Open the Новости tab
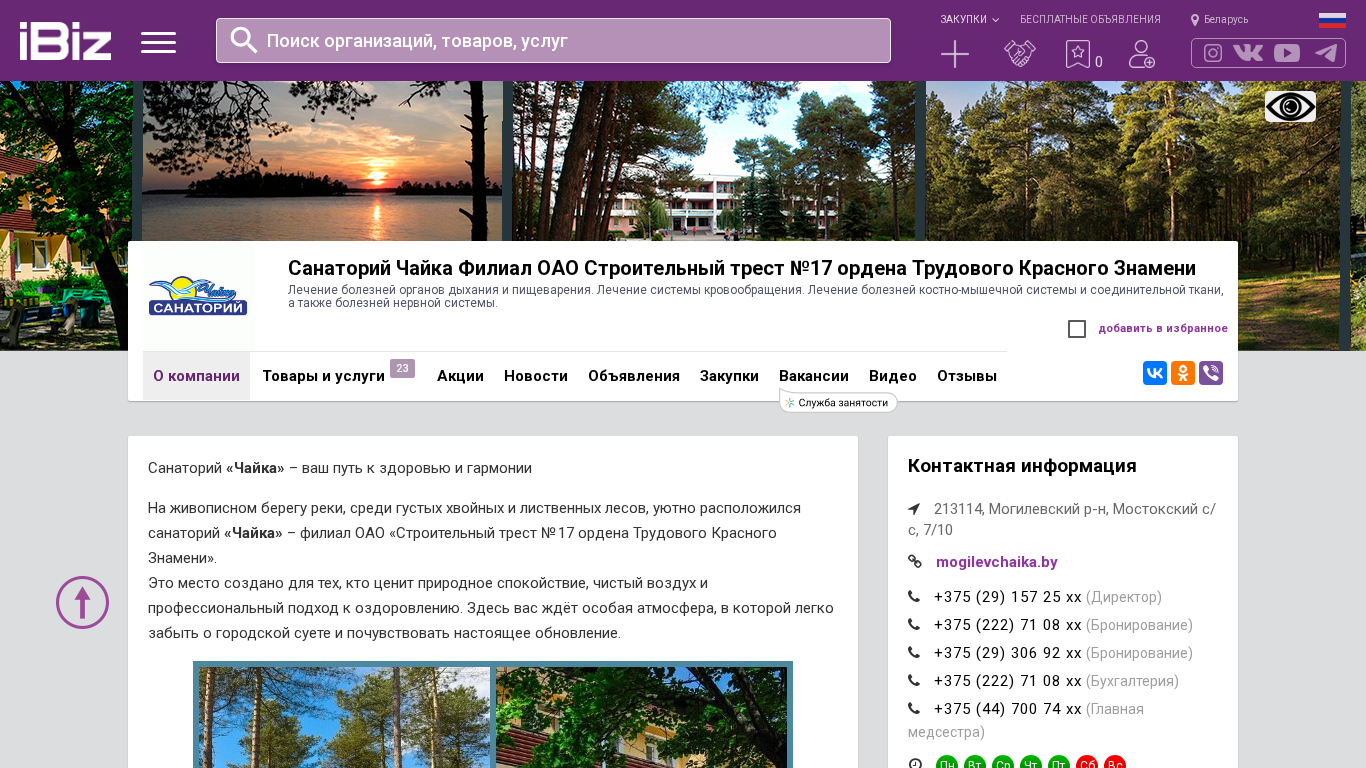 click(x=536, y=376)
